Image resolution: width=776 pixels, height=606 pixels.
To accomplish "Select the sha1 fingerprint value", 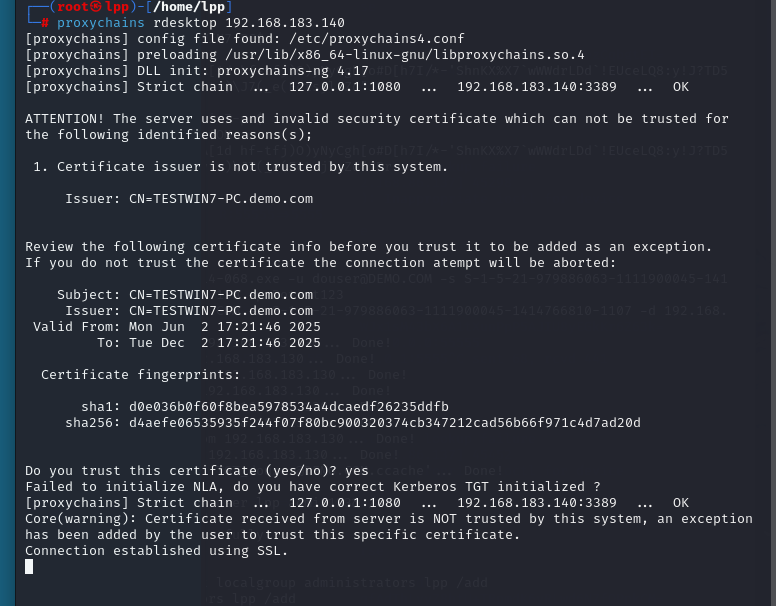I will 288,406.
